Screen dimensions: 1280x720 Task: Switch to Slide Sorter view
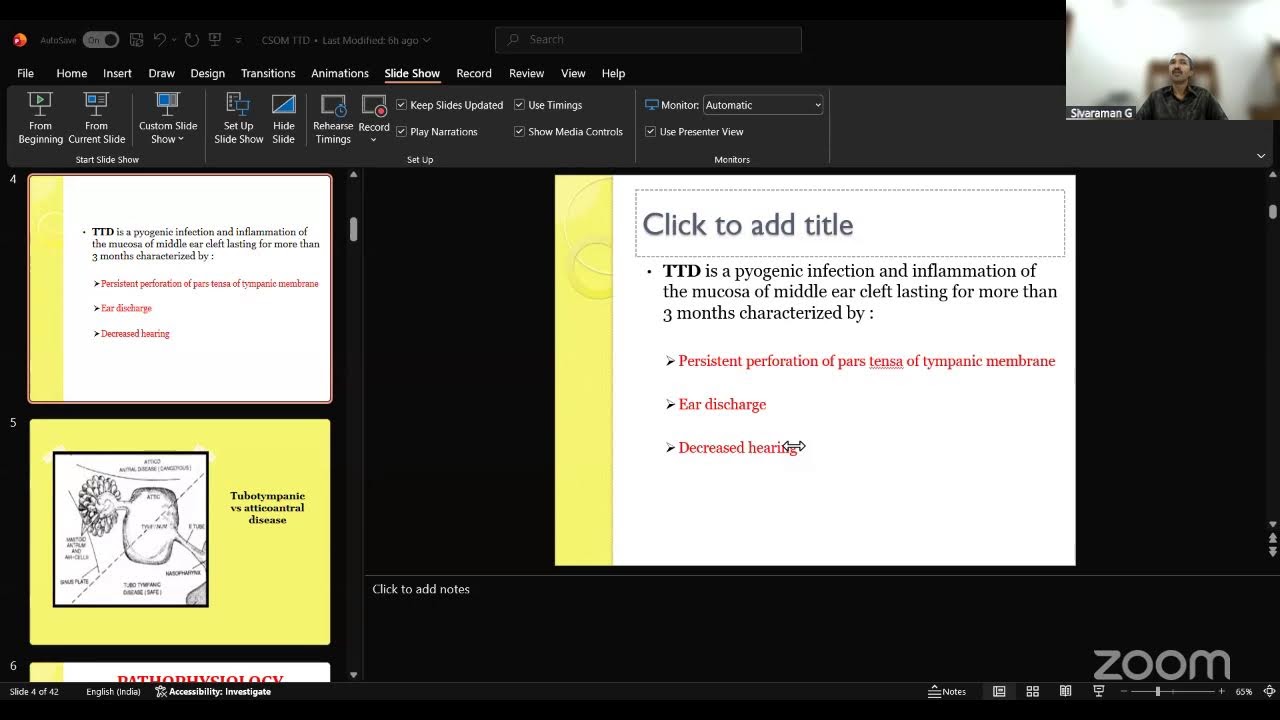pyautogui.click(x=1033, y=691)
